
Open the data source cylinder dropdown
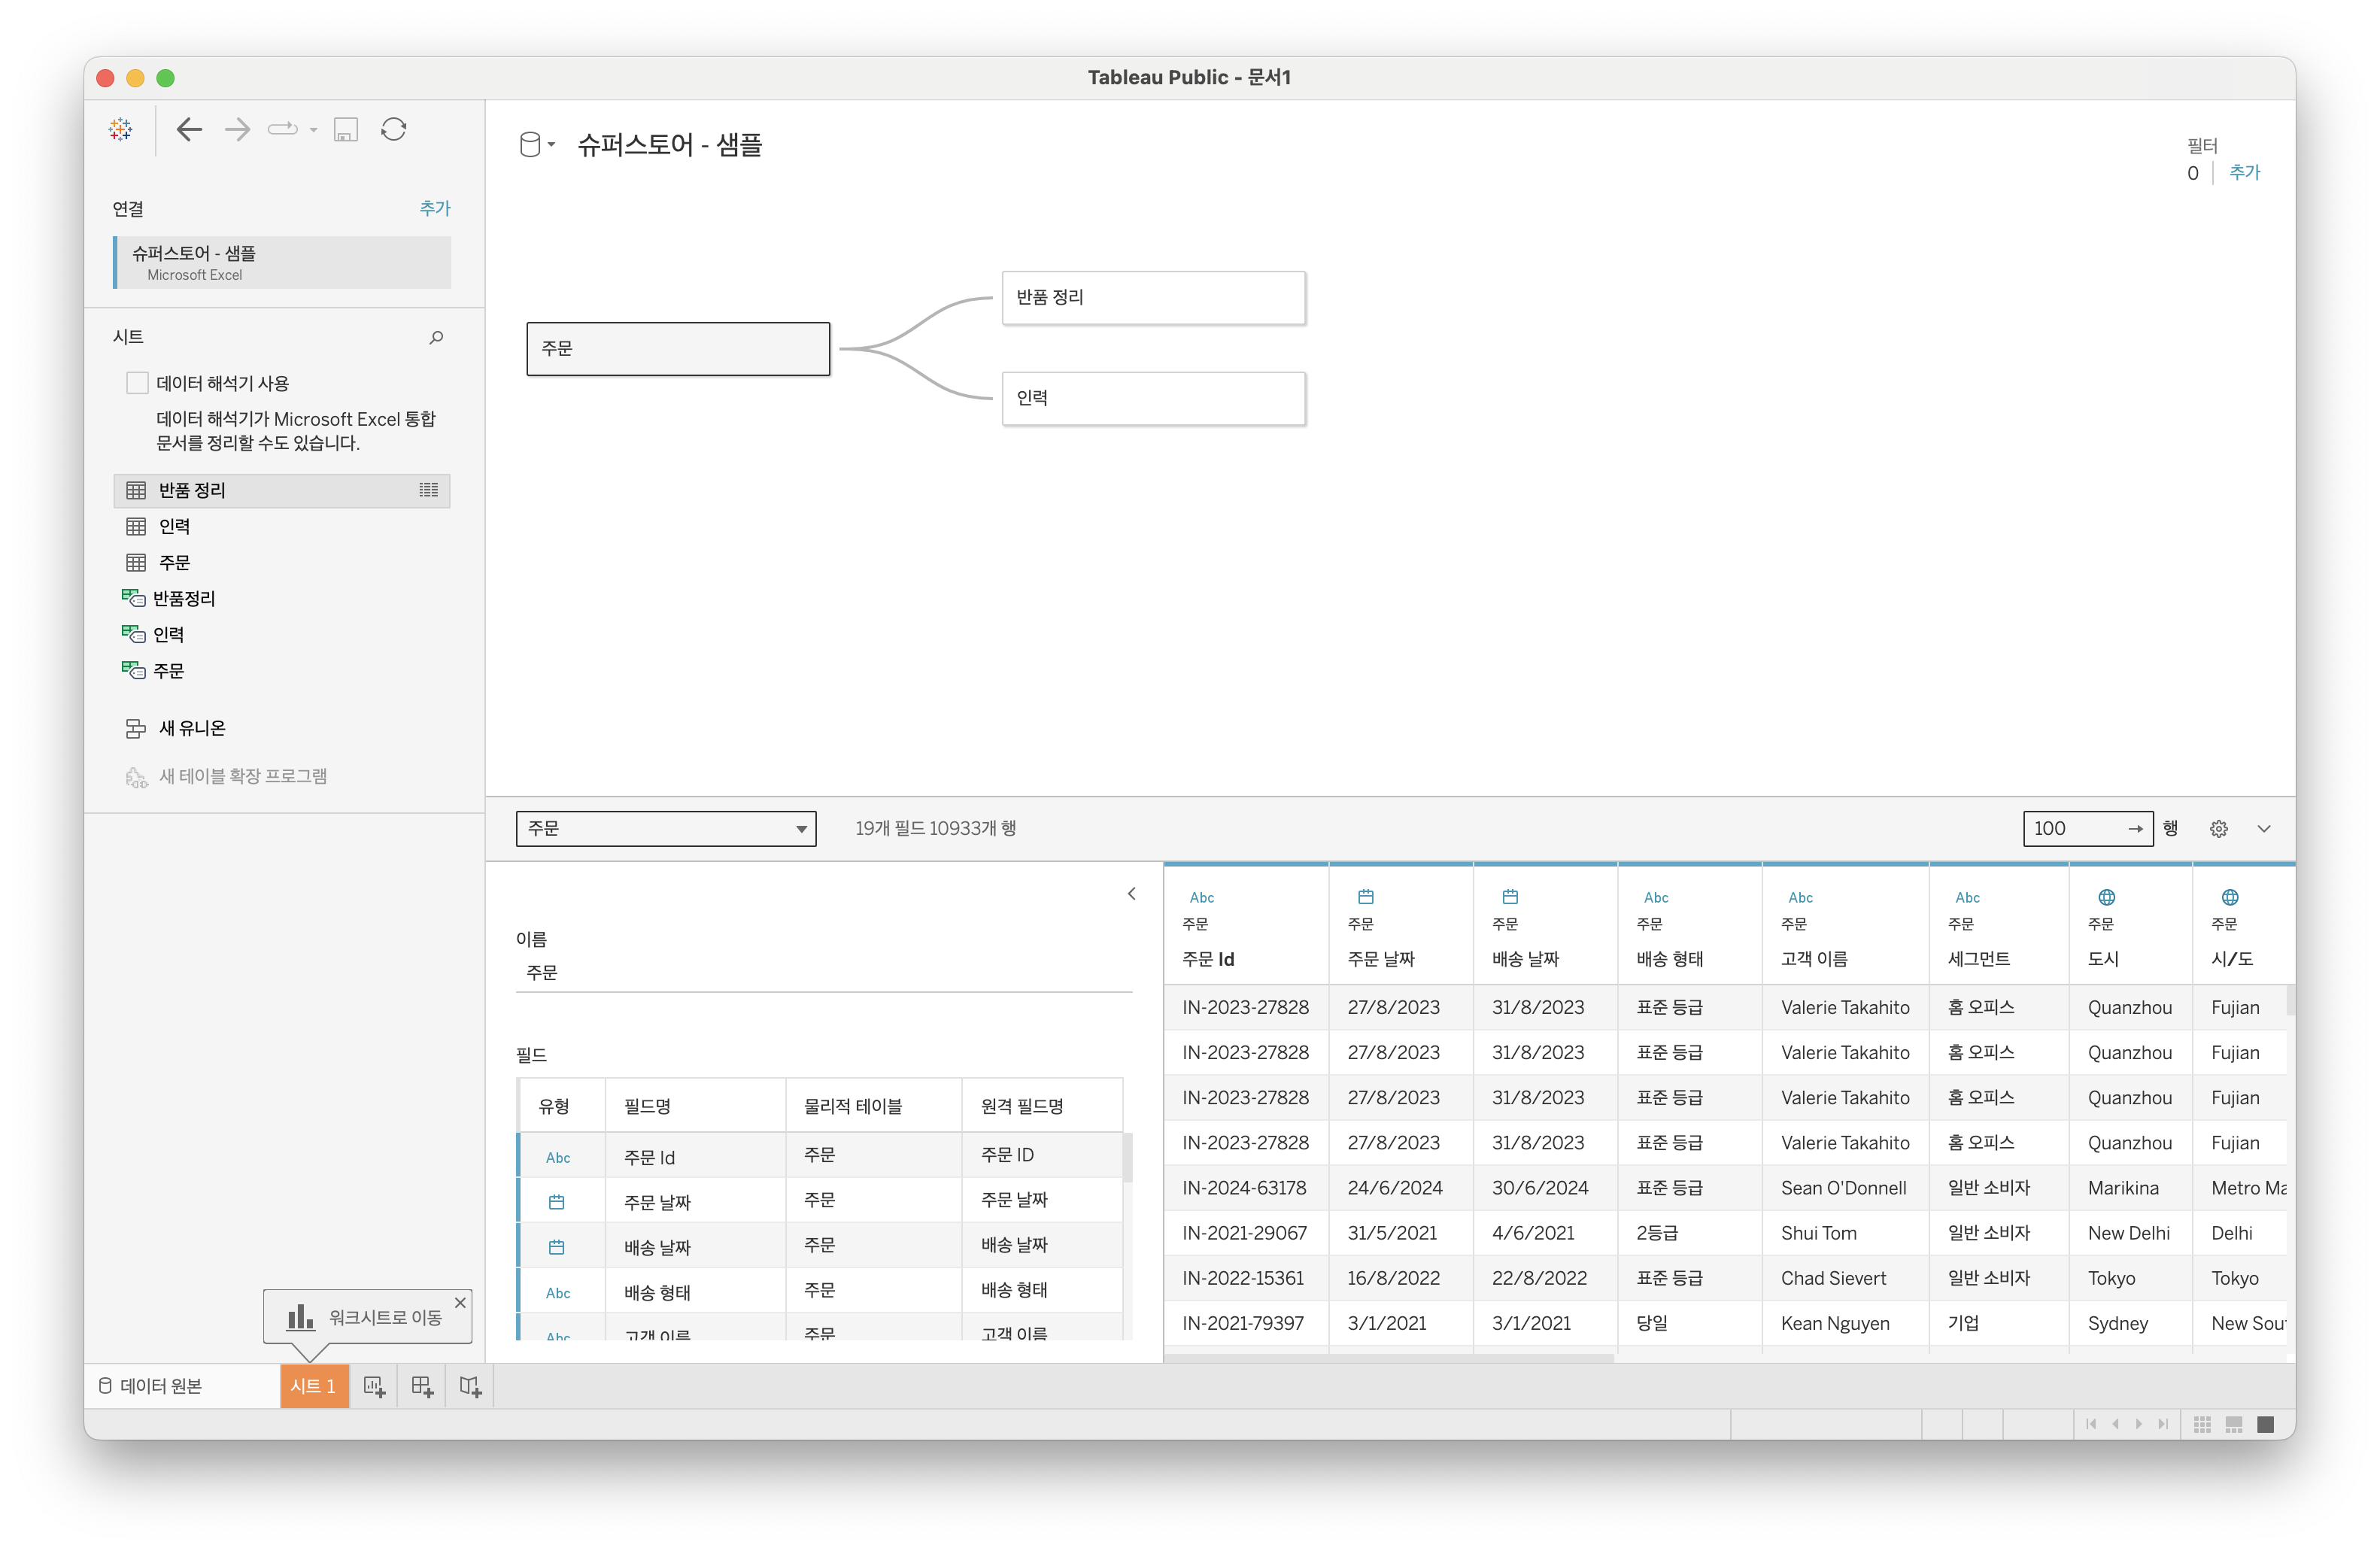click(x=537, y=146)
